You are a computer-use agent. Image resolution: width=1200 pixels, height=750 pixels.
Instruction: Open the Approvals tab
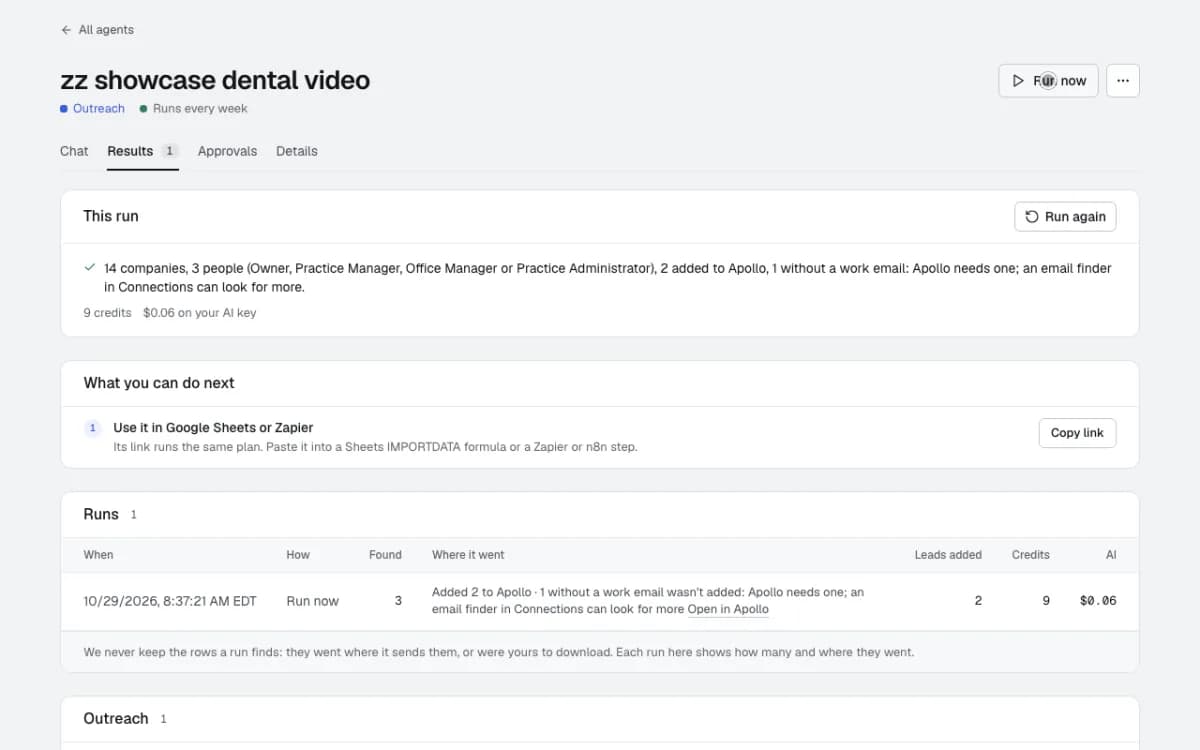pos(227,151)
